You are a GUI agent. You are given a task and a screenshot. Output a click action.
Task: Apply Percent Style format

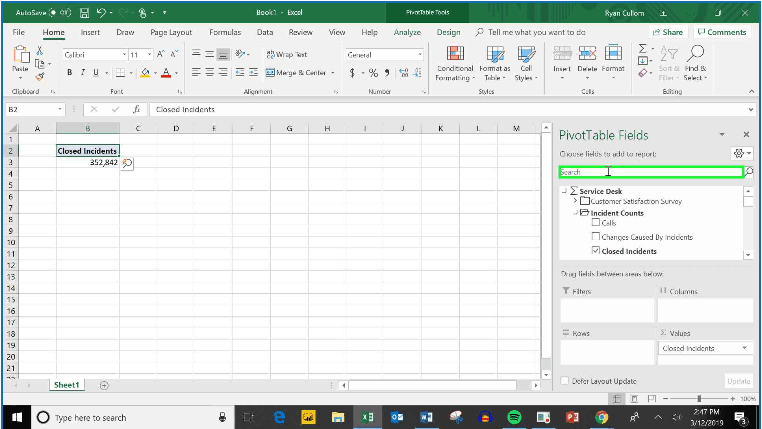tap(373, 73)
